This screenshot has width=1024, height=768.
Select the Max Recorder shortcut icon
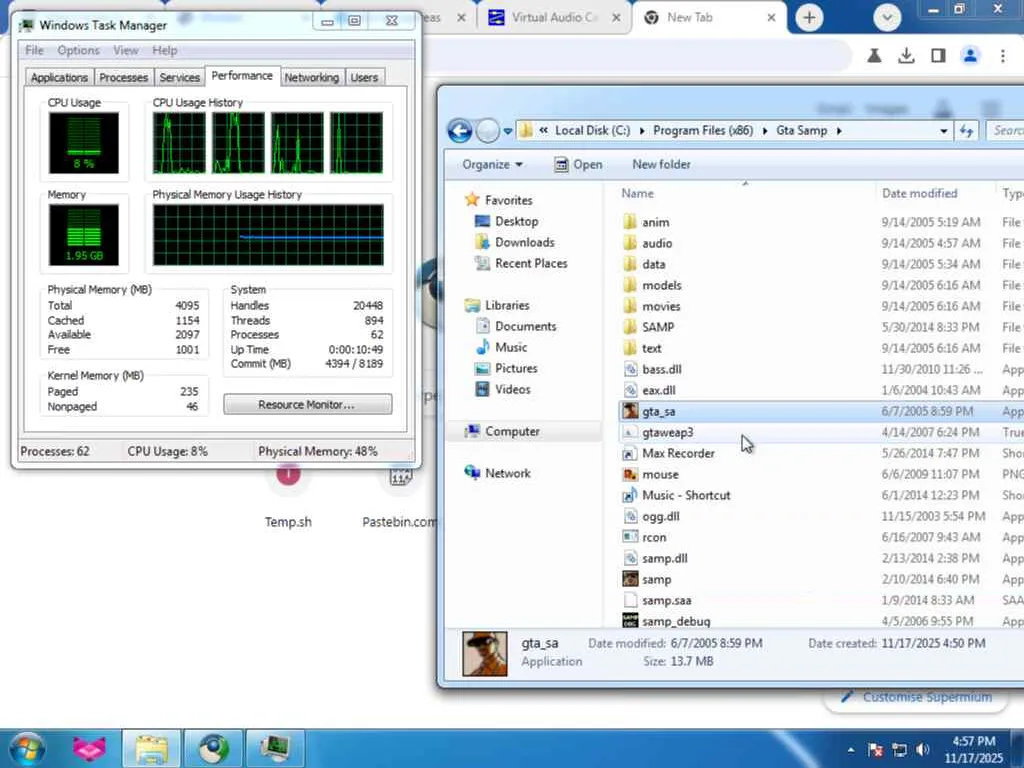[x=630, y=453]
